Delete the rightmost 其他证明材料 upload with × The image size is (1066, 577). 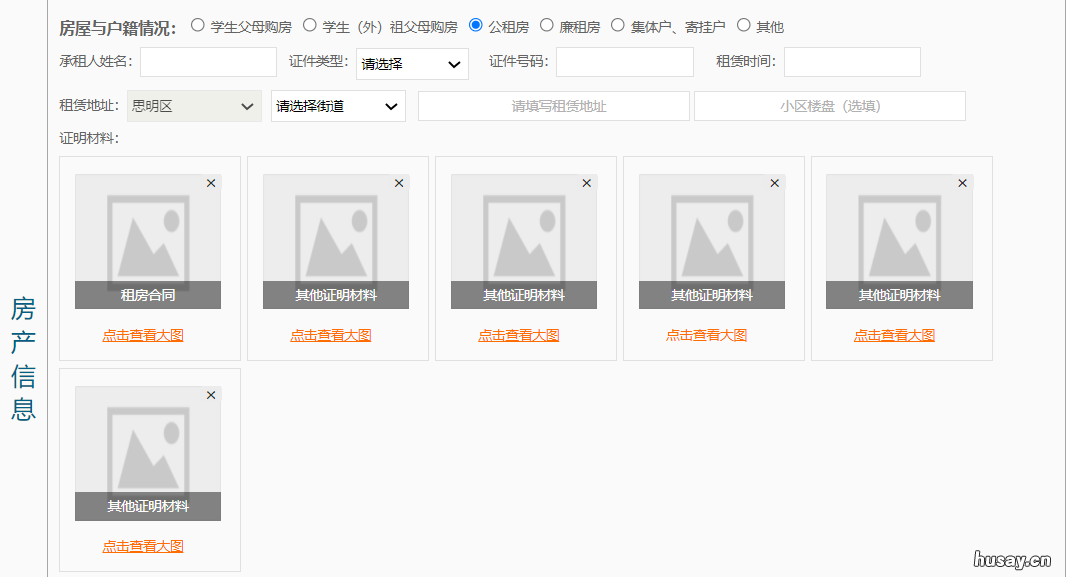(962, 183)
